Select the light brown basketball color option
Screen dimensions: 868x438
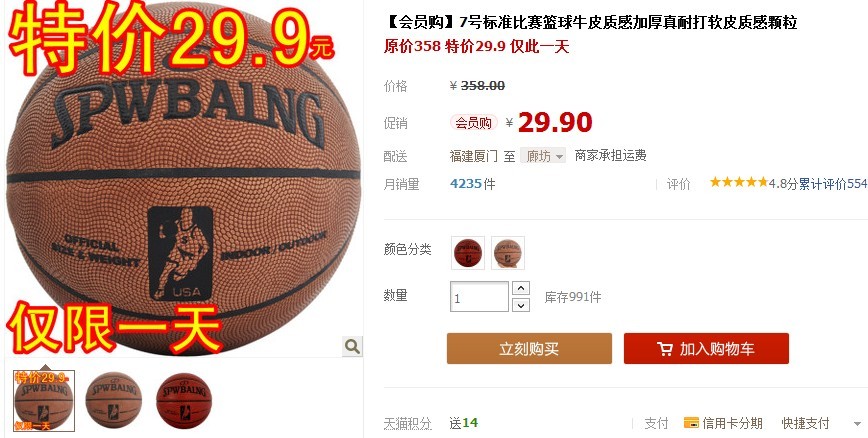coord(508,253)
